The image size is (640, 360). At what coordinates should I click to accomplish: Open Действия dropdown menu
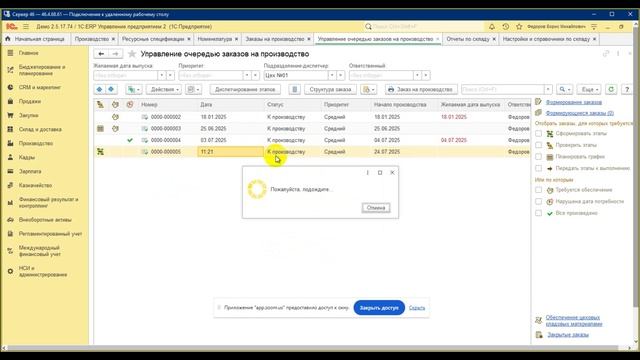click(164, 89)
